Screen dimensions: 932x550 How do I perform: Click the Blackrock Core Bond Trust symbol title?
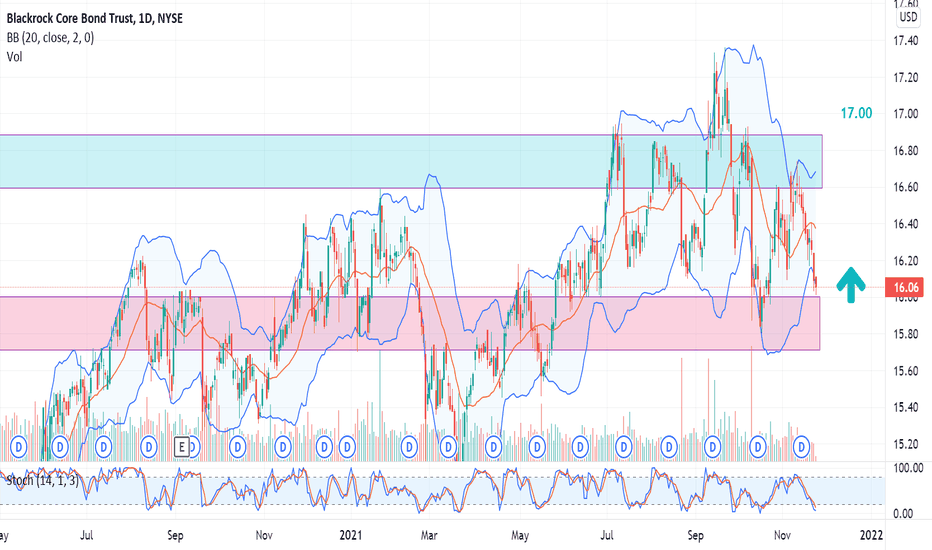click(95, 18)
